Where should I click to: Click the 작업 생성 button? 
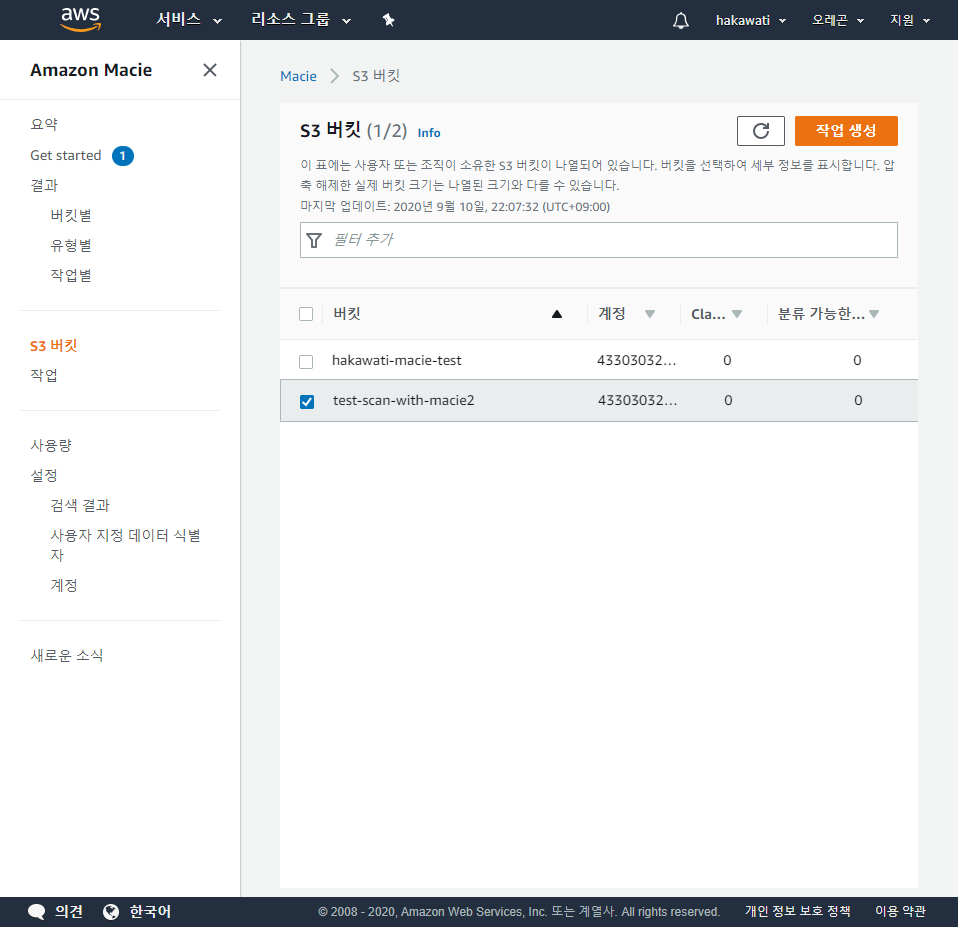tap(846, 131)
